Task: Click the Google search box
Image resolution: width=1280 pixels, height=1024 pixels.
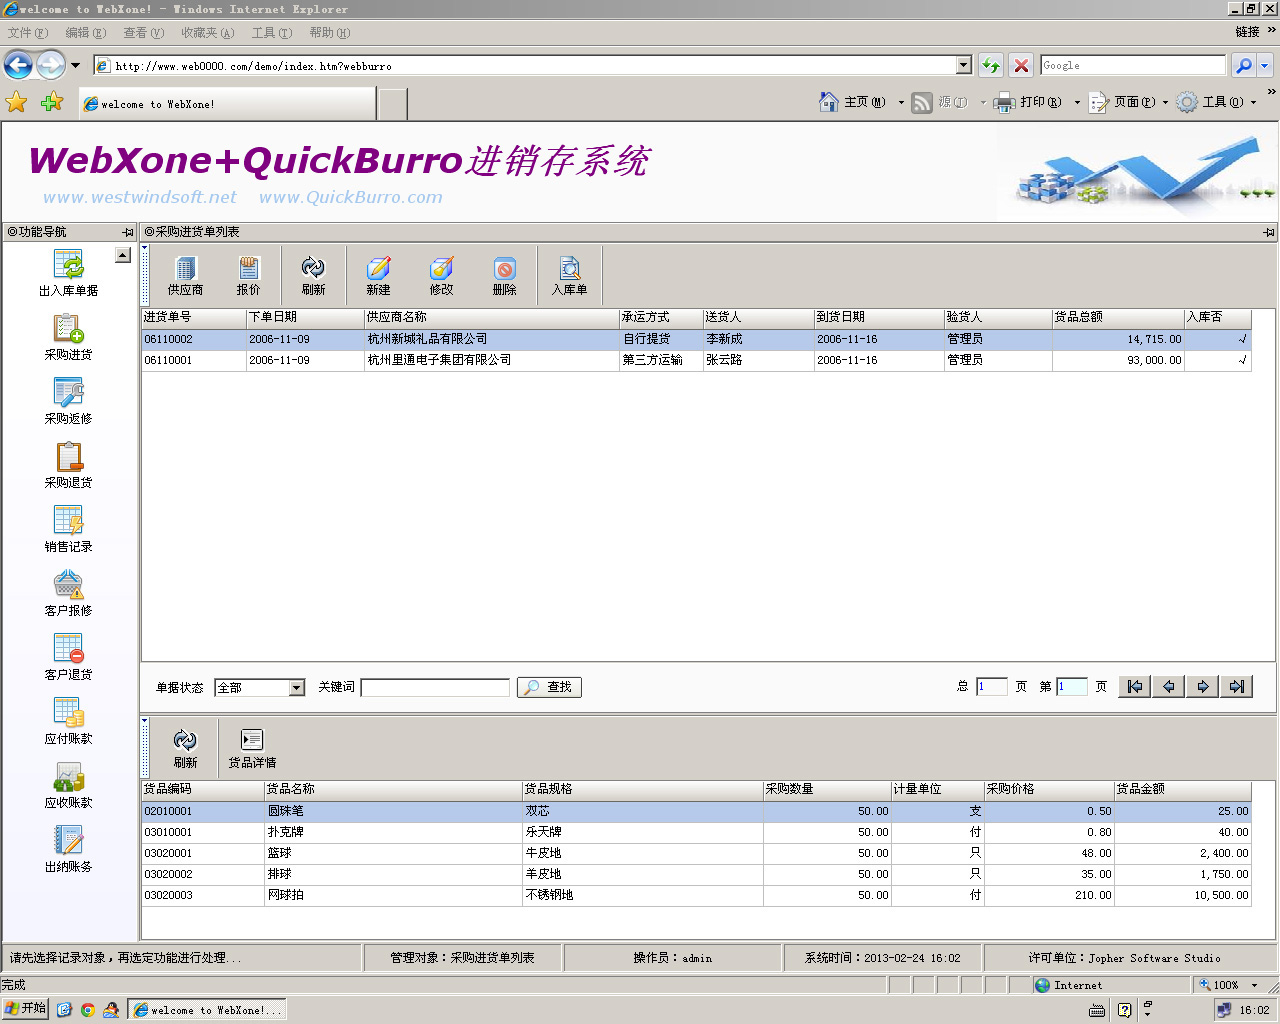Action: (1133, 65)
